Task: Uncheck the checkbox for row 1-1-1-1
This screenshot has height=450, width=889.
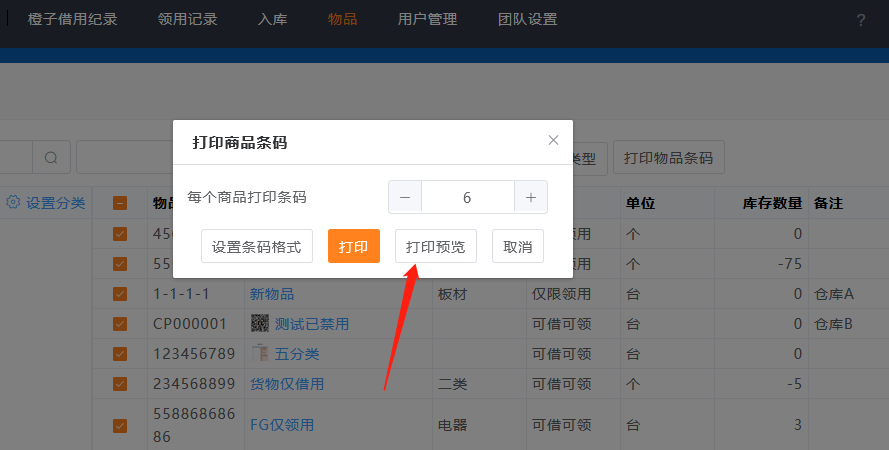Action: [x=120, y=294]
